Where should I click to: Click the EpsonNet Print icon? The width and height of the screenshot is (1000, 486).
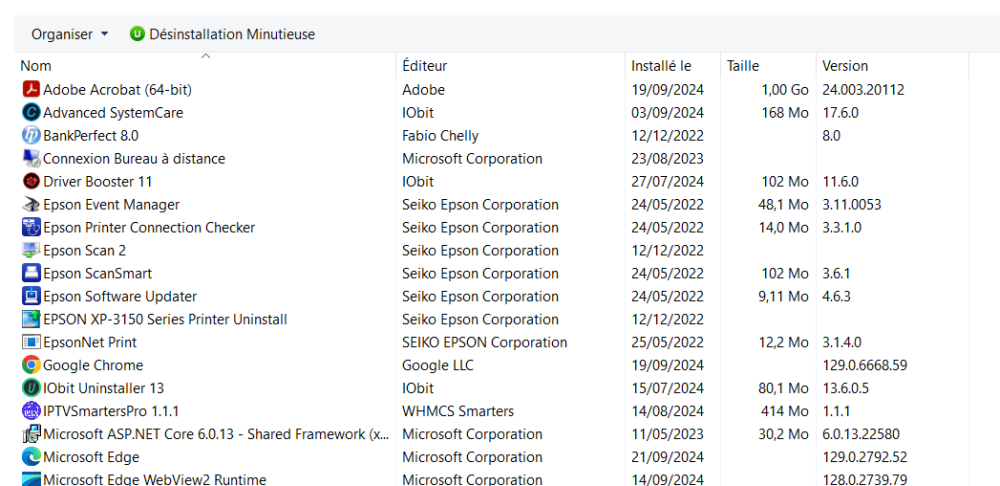[x=31, y=342]
